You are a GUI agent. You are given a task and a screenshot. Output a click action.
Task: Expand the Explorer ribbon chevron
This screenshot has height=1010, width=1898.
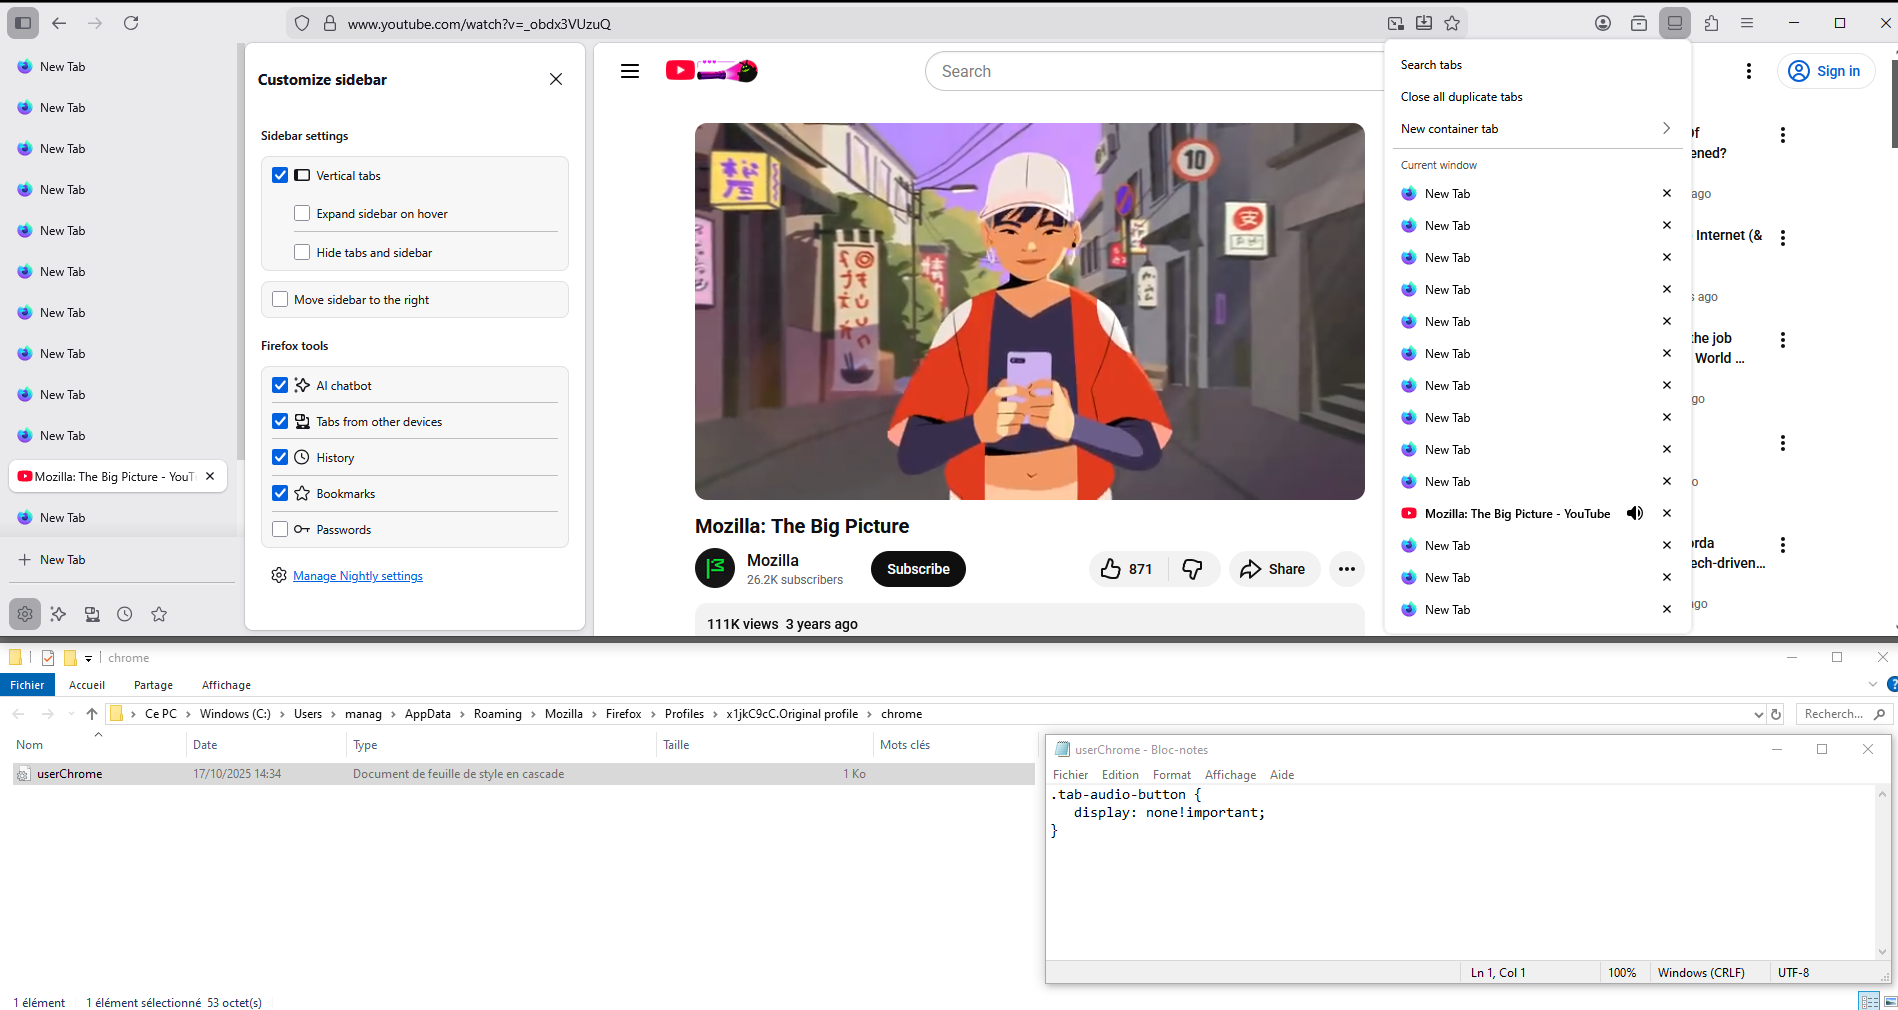coord(1872,685)
